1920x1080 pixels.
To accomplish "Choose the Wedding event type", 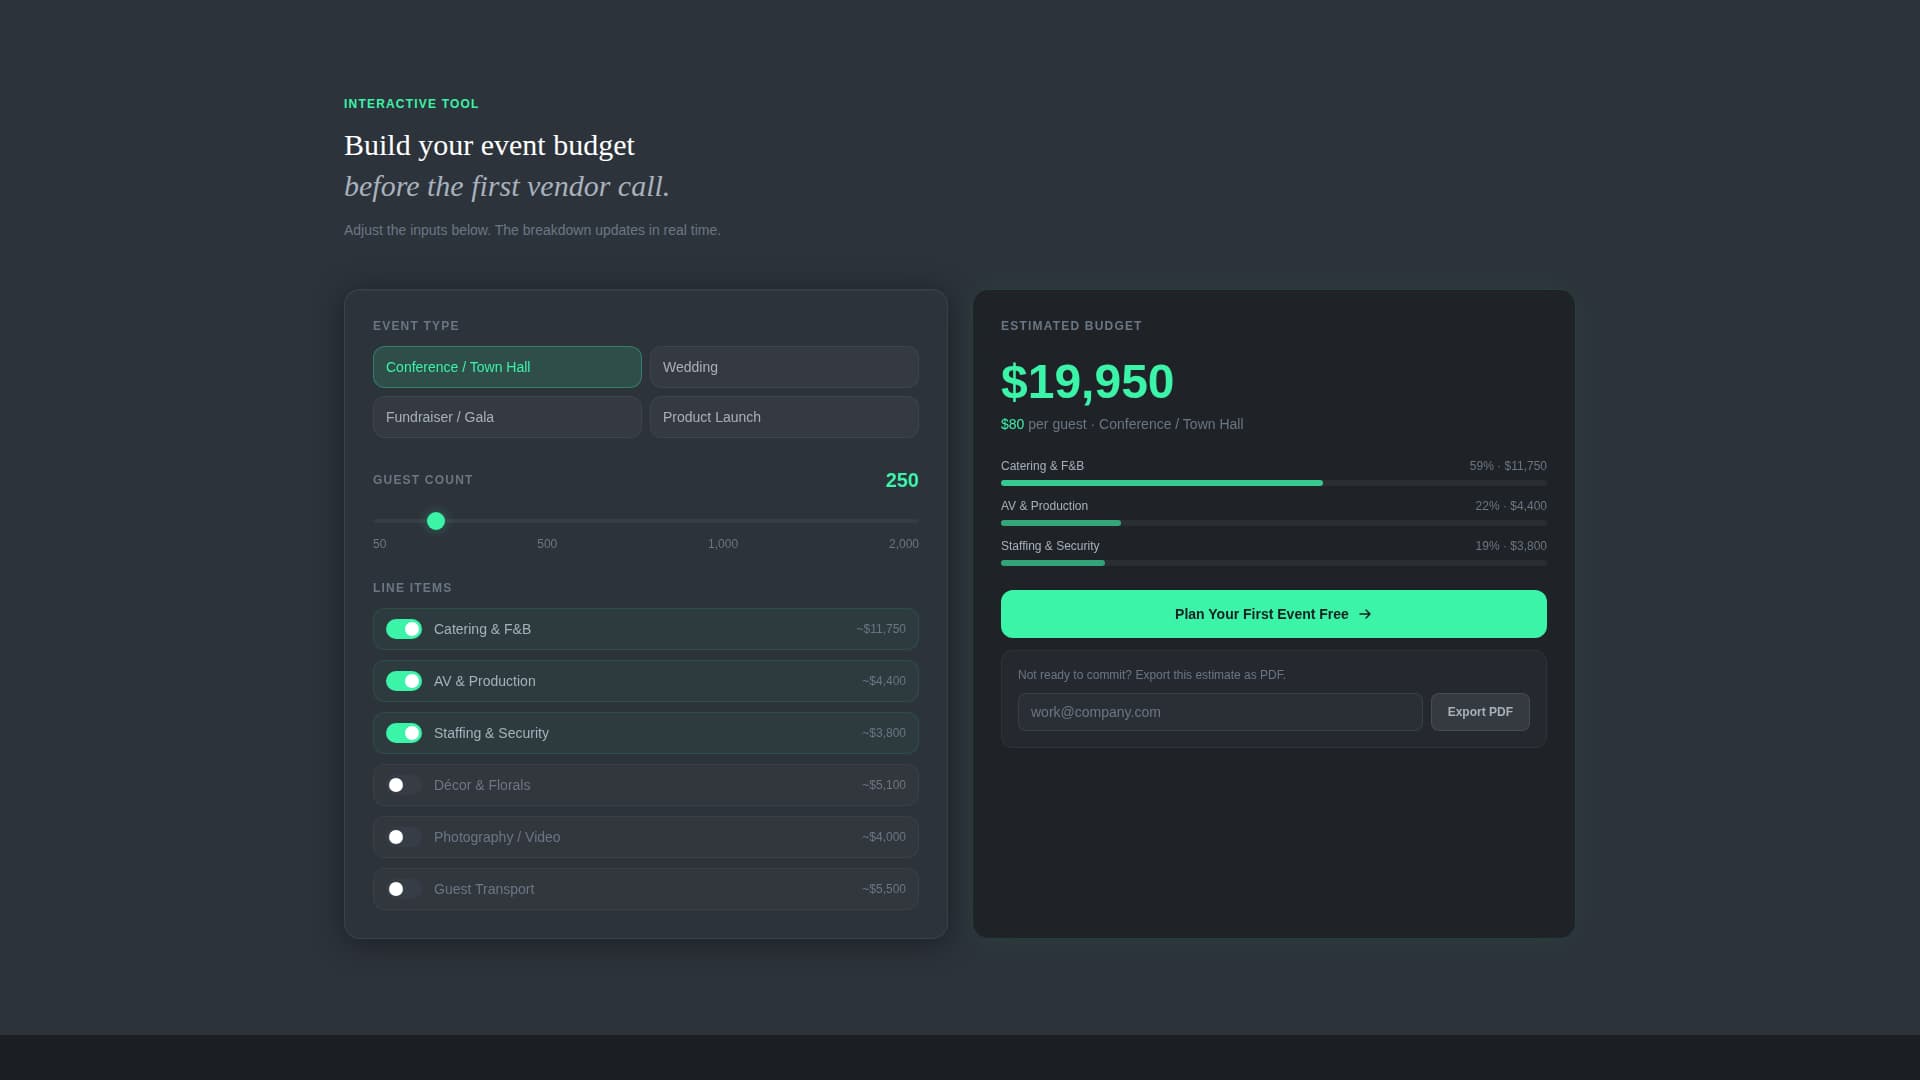I will [x=784, y=367].
